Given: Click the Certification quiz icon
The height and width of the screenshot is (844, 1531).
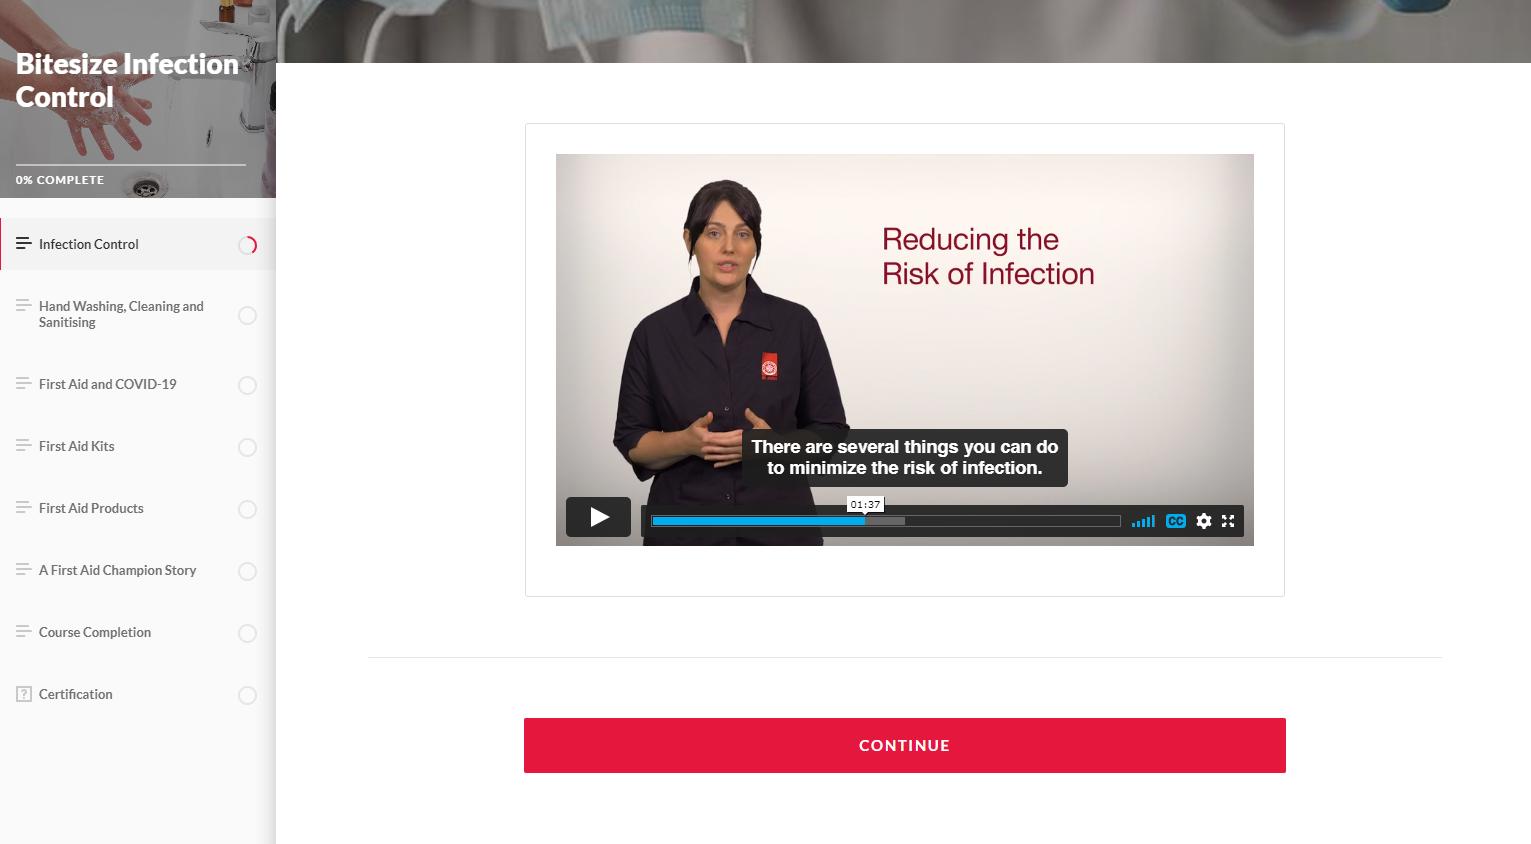Looking at the screenshot, I should (x=24, y=694).
